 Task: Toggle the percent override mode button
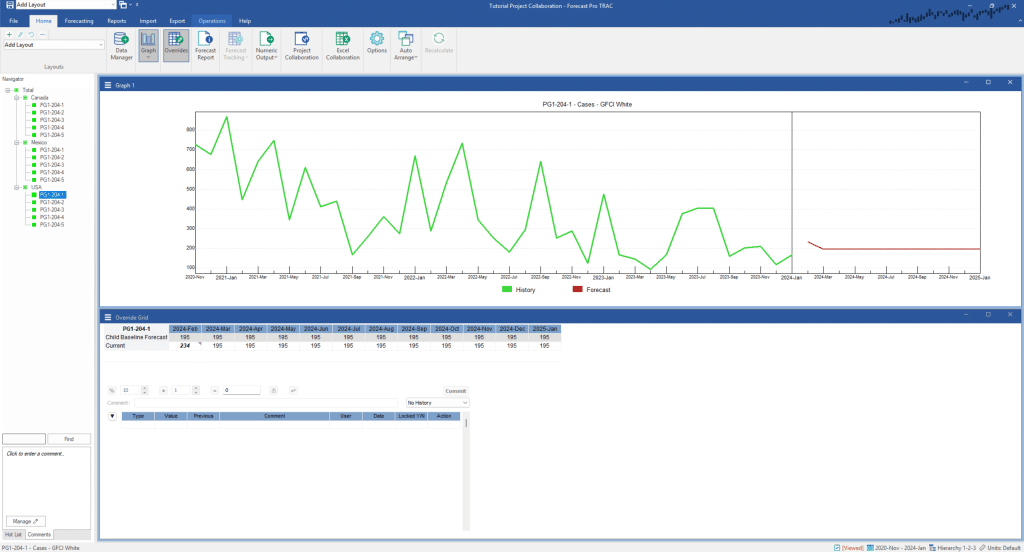pyautogui.click(x=112, y=390)
